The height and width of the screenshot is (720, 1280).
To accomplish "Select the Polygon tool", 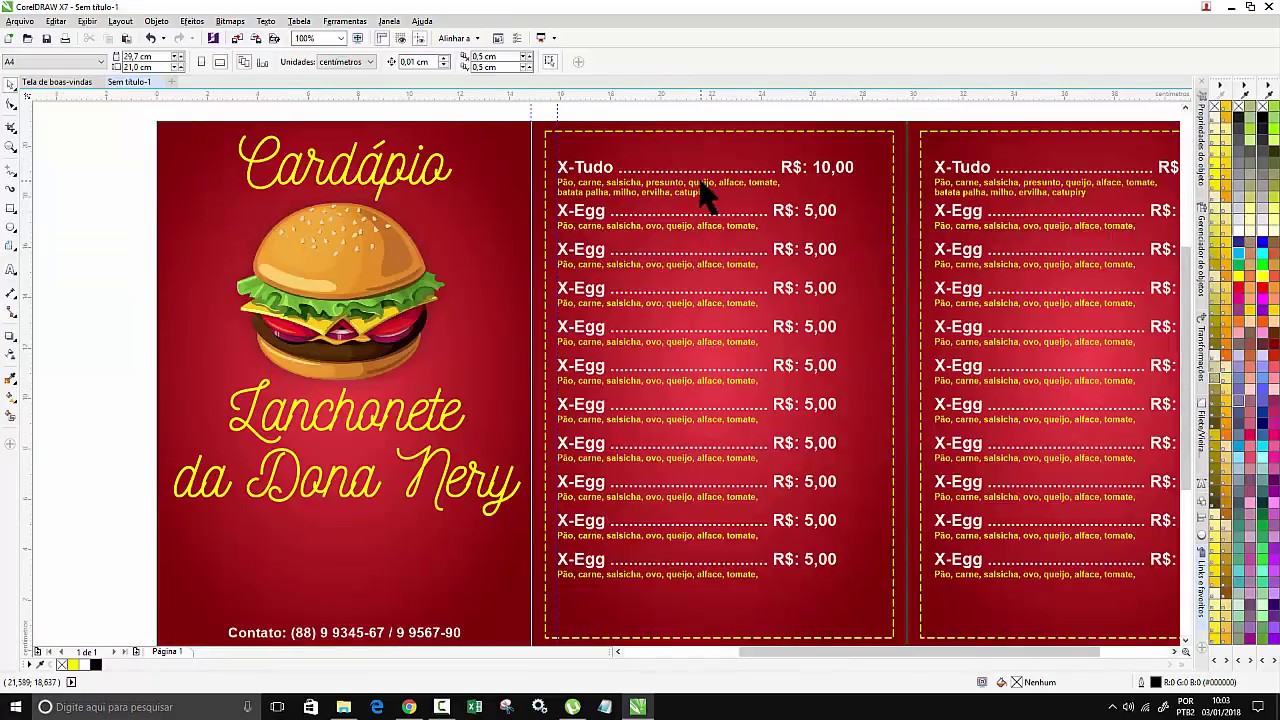I will pos(11,247).
